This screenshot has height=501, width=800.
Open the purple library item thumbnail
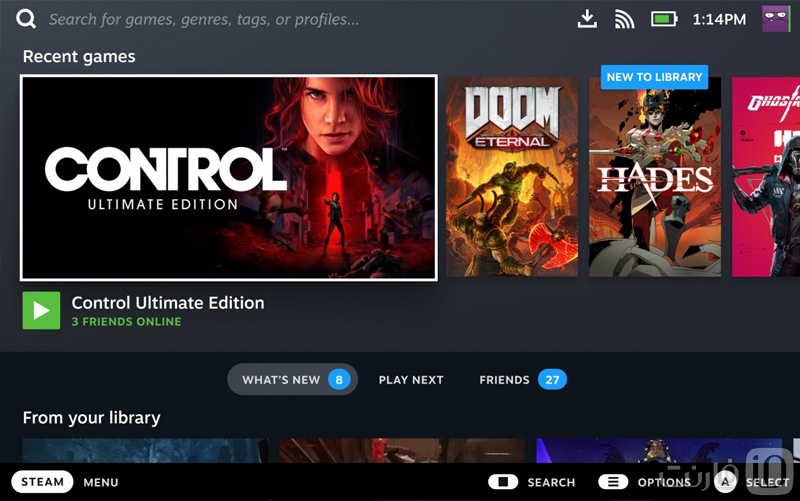pos(659,450)
